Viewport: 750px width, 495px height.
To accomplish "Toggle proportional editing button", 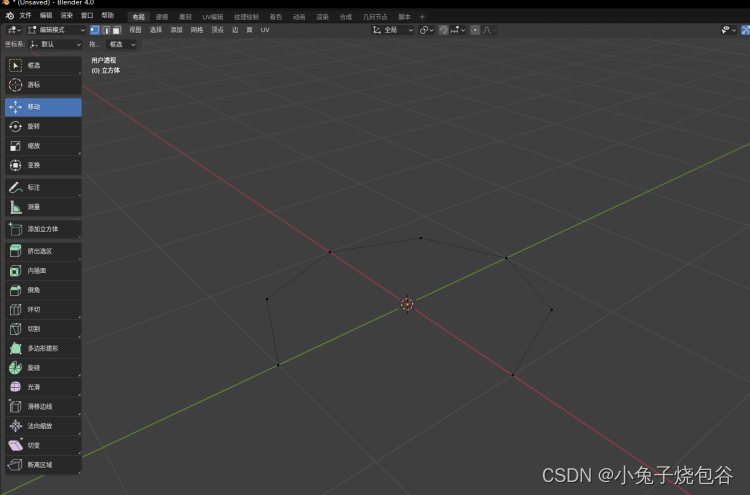I will (x=475, y=30).
